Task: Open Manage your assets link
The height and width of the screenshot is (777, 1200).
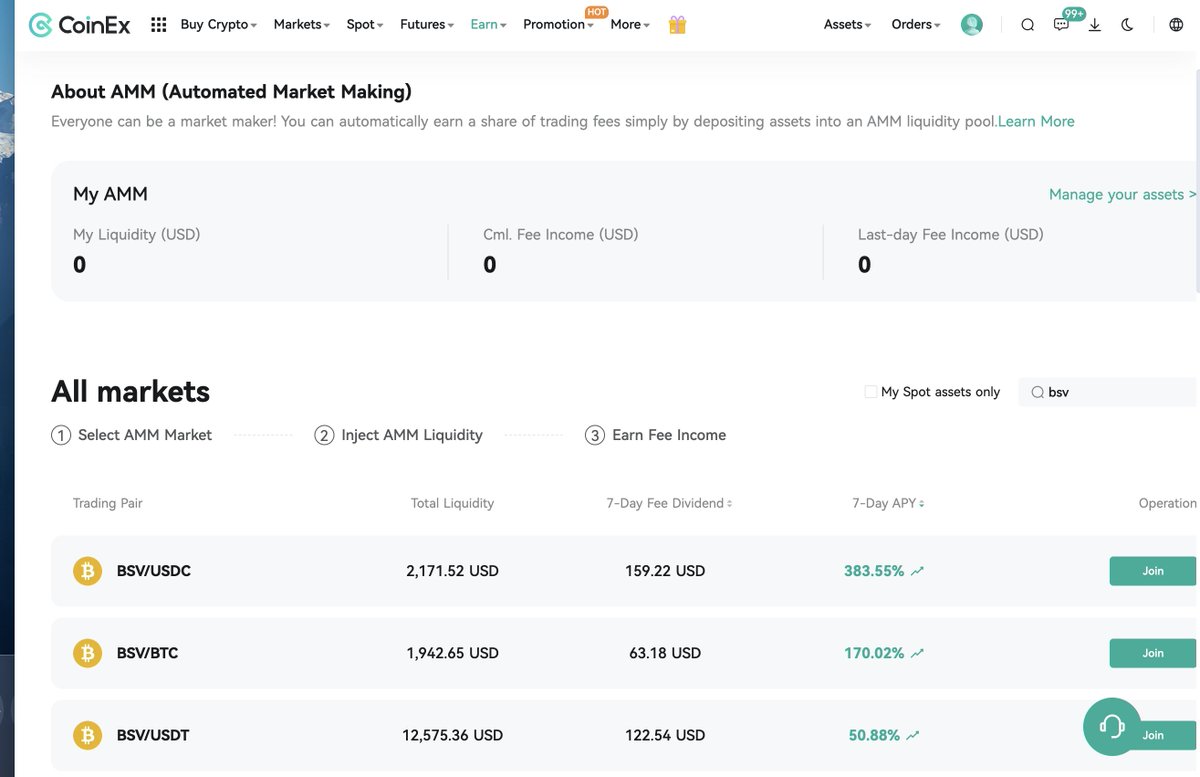Action: (x=1122, y=194)
